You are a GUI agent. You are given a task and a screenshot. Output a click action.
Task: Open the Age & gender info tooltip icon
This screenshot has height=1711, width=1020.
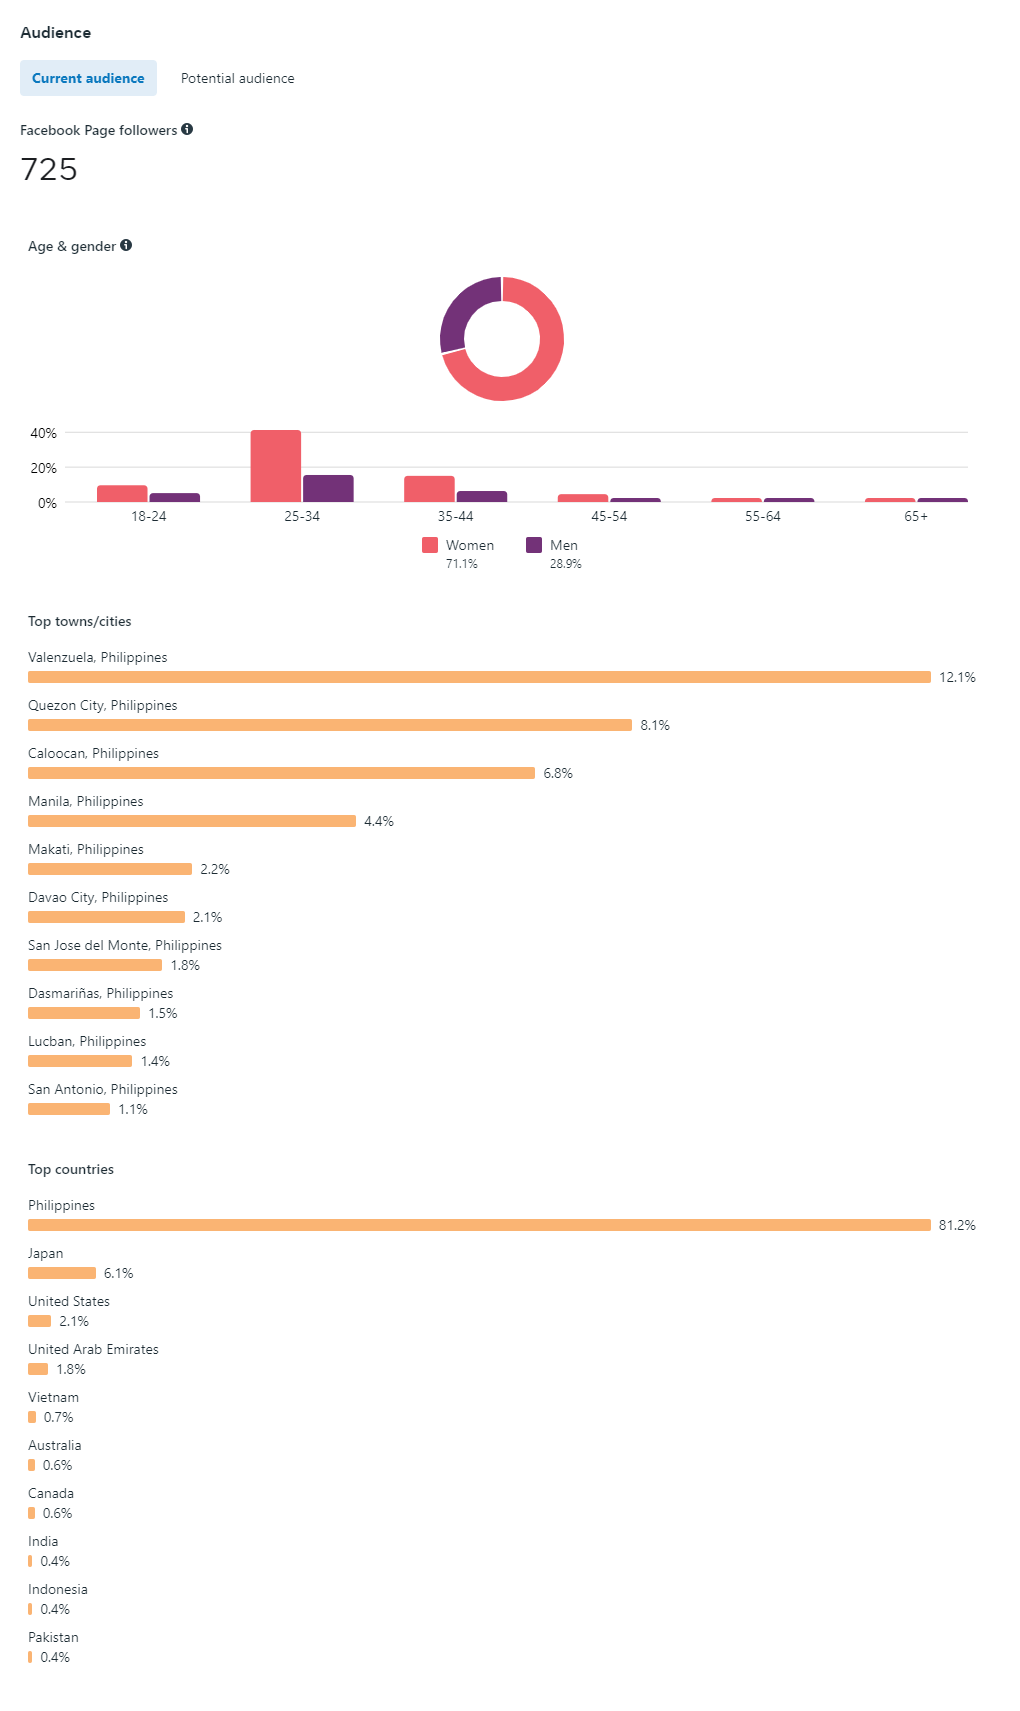pos(126,245)
